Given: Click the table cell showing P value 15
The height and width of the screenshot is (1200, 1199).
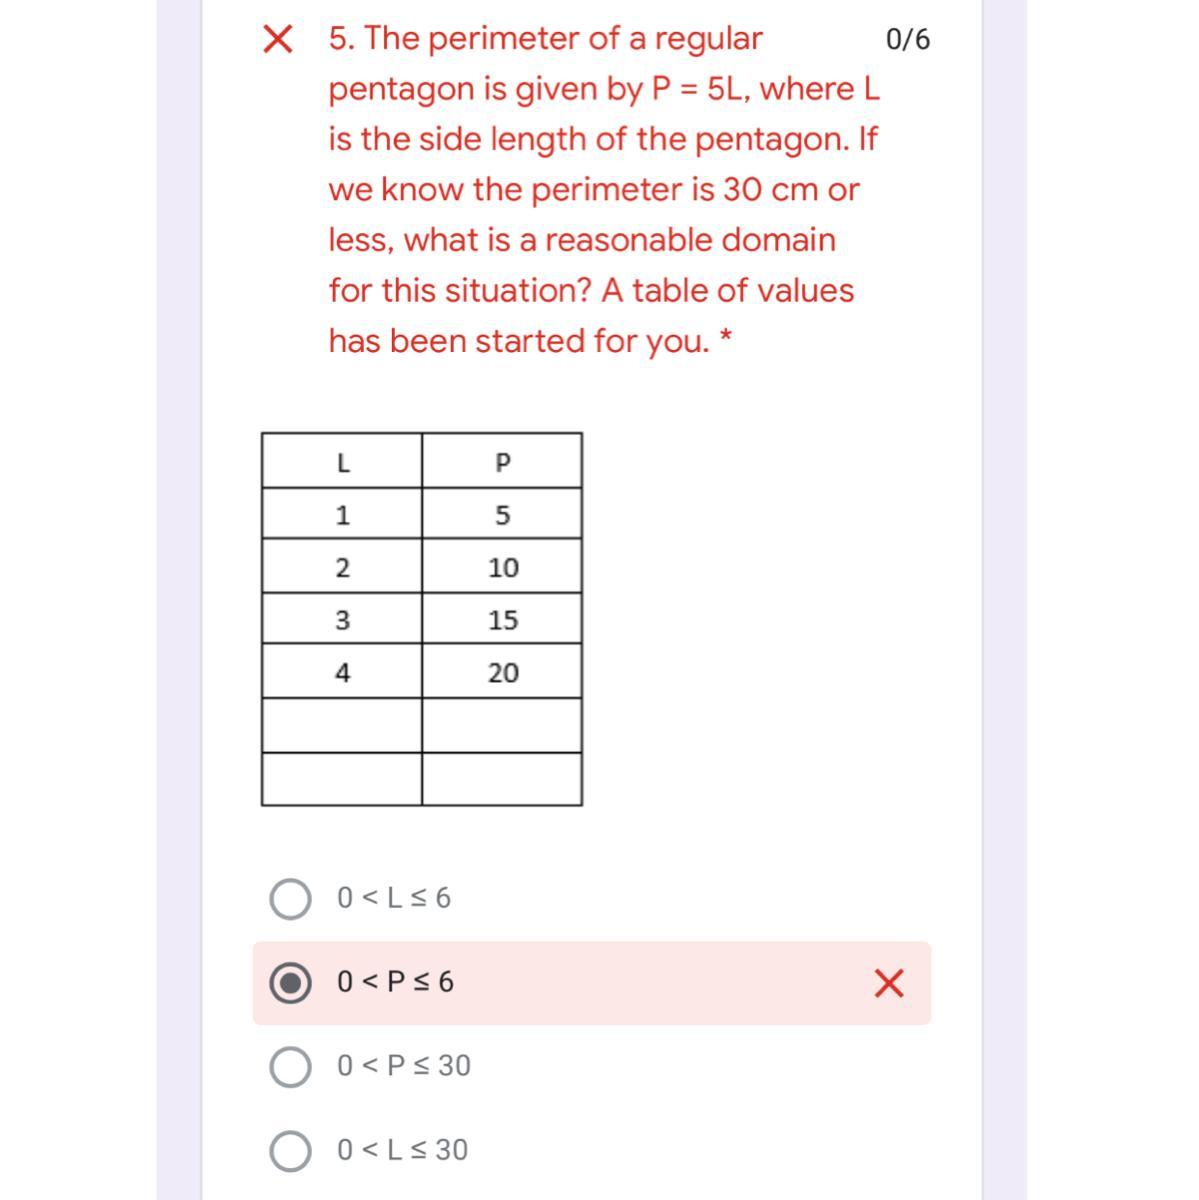Looking at the screenshot, I should (502, 620).
